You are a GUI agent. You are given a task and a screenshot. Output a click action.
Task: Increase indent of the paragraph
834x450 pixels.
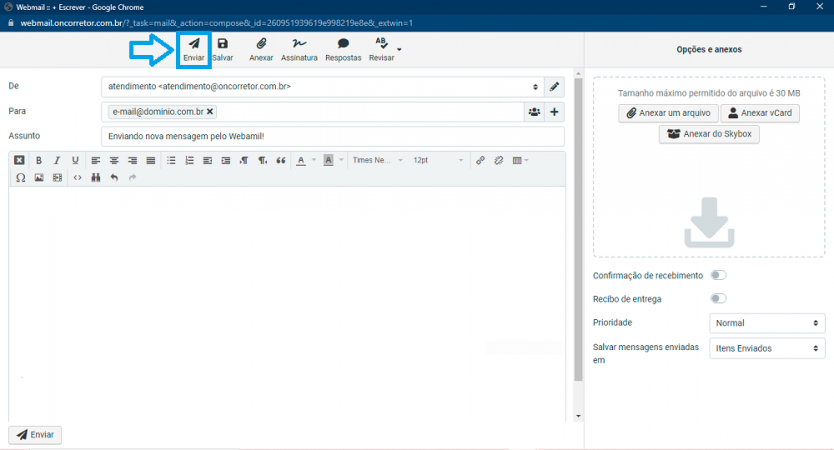point(226,160)
